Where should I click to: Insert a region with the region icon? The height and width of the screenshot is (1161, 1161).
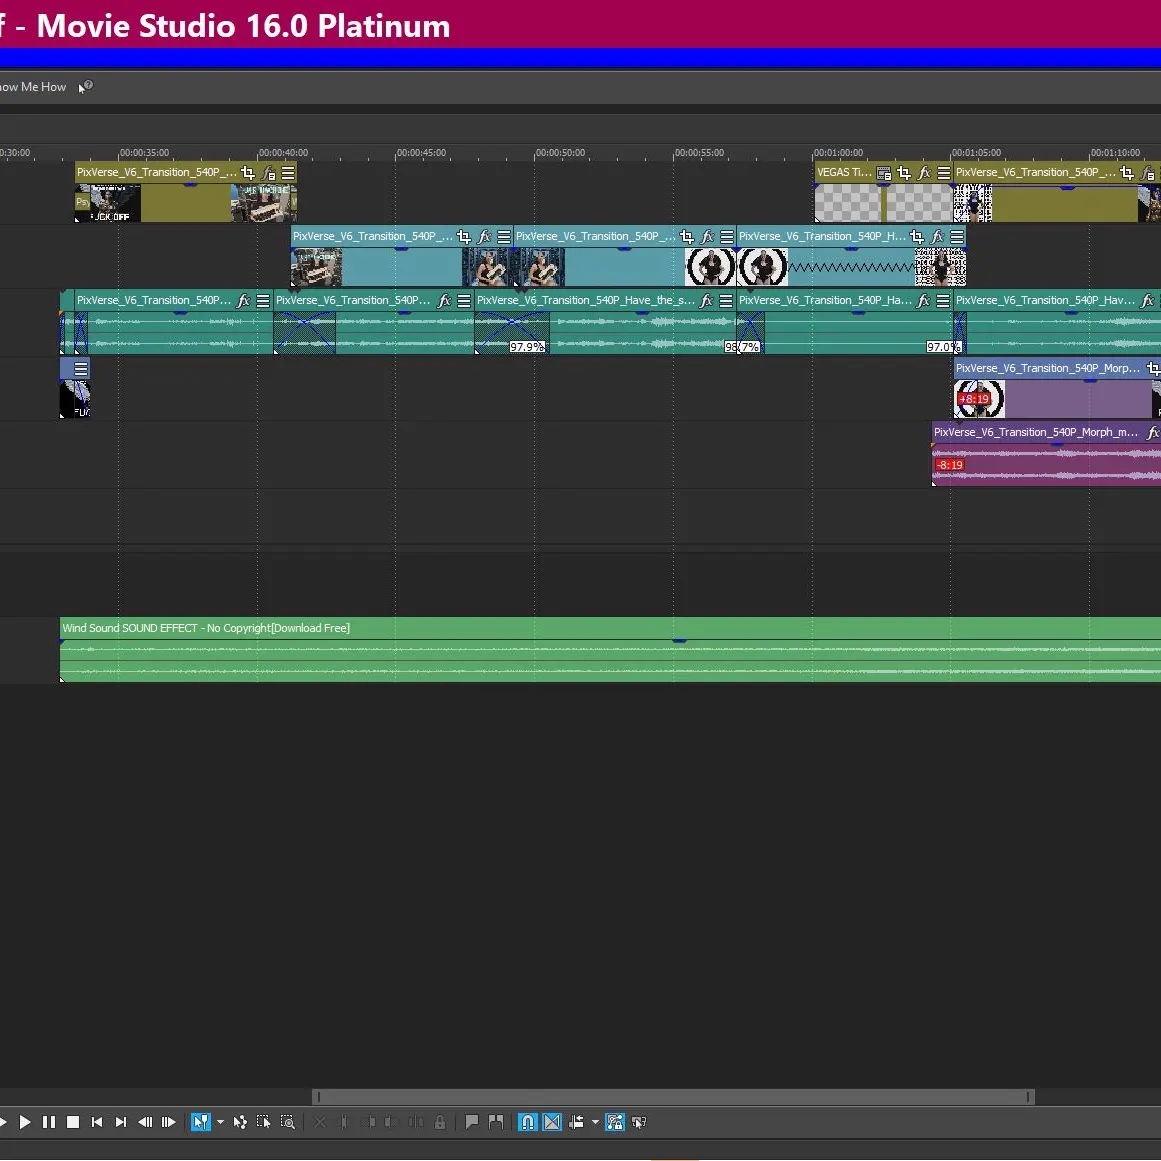(496, 1122)
